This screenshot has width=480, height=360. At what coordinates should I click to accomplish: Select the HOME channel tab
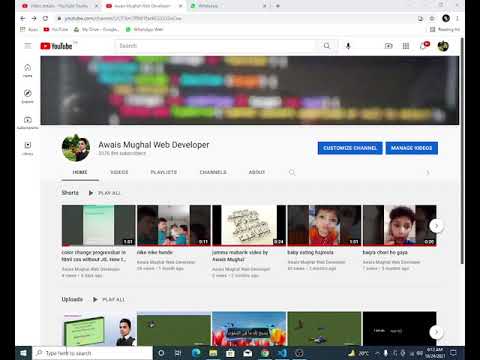coord(80,172)
